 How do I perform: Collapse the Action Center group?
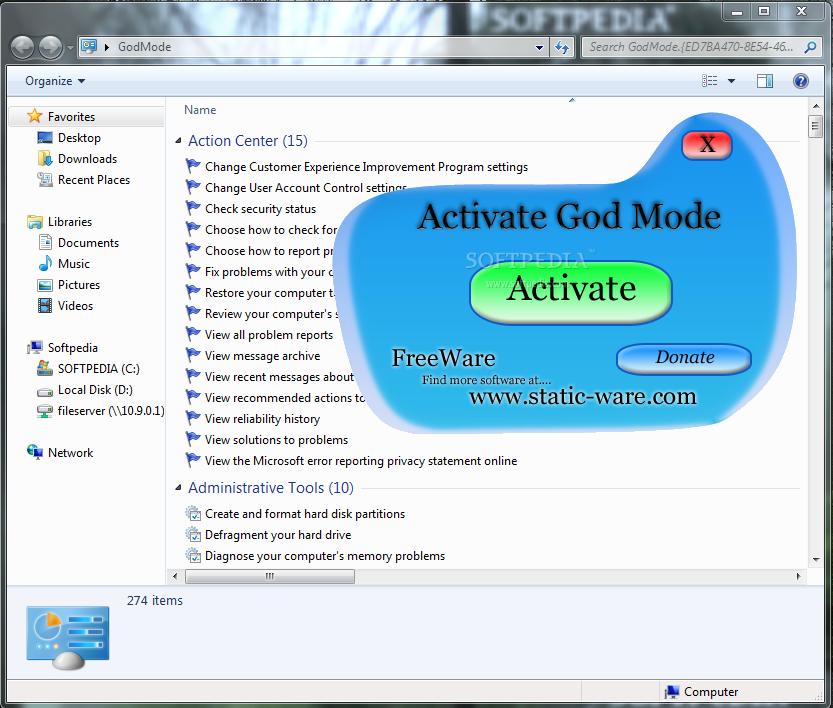(178, 141)
